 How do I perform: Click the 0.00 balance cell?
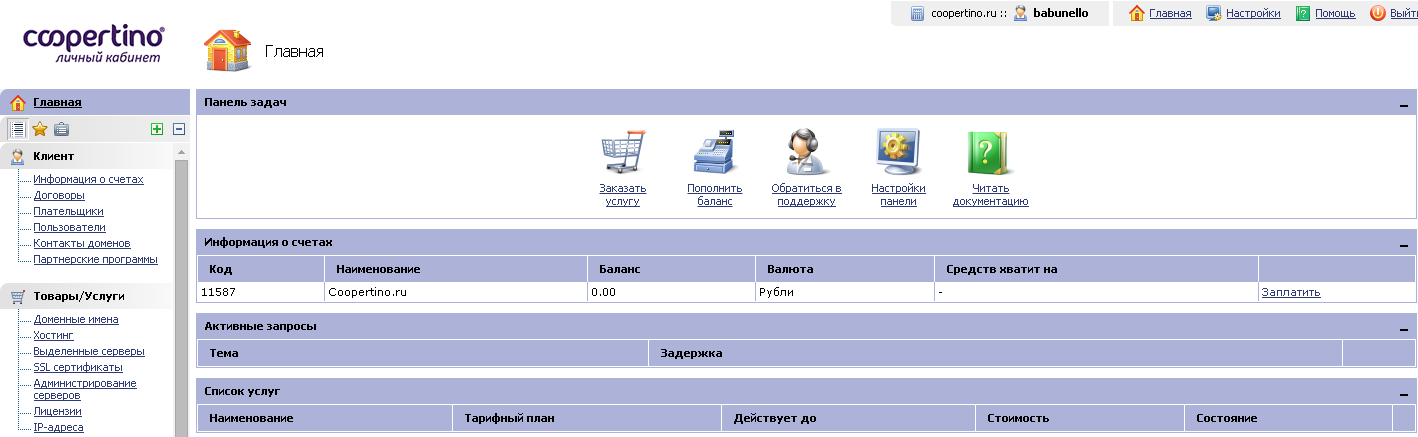tap(671, 292)
